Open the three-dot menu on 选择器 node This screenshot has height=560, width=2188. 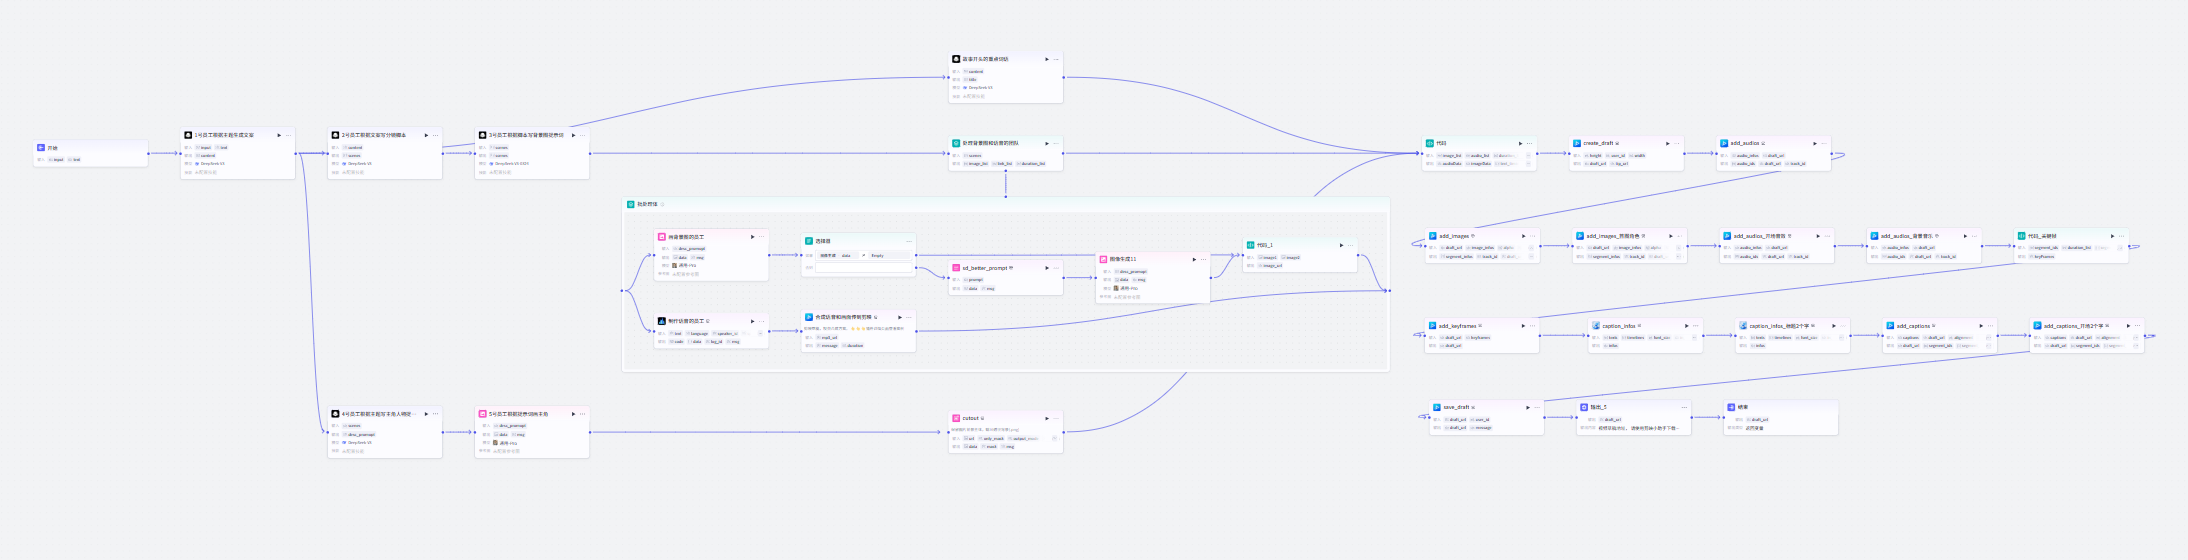tap(909, 241)
